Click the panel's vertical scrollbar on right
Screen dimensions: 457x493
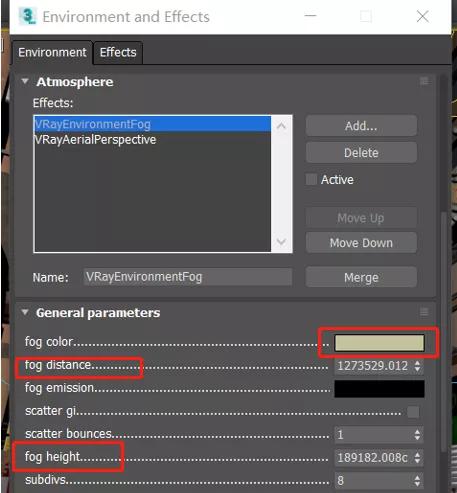pos(443,332)
